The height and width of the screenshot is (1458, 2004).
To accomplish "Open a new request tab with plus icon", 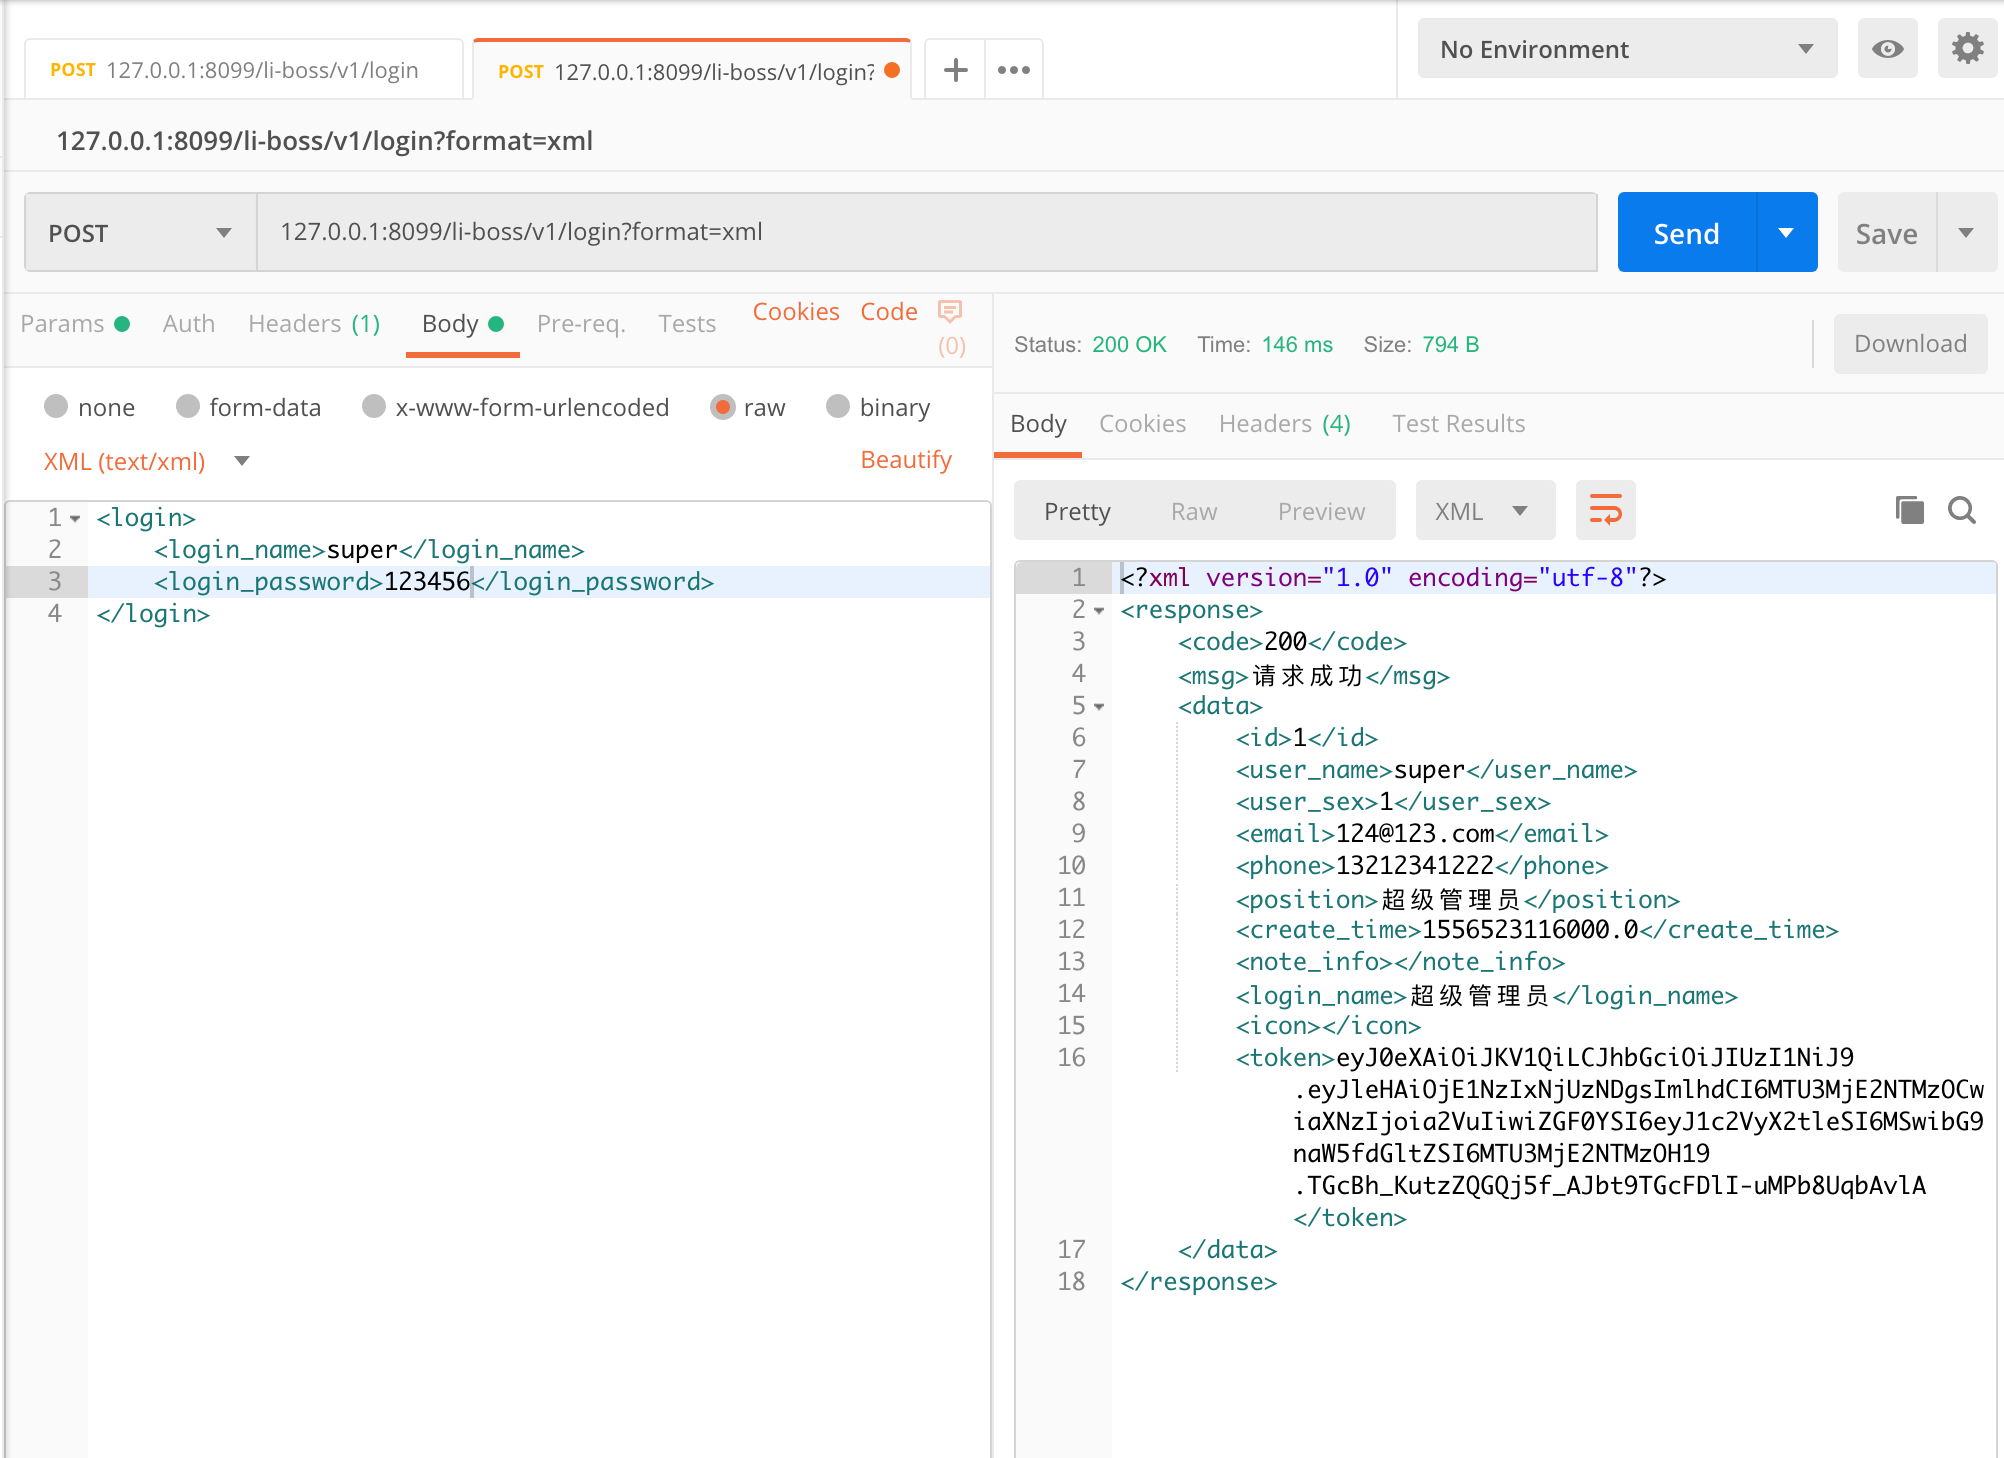I will [x=955, y=70].
